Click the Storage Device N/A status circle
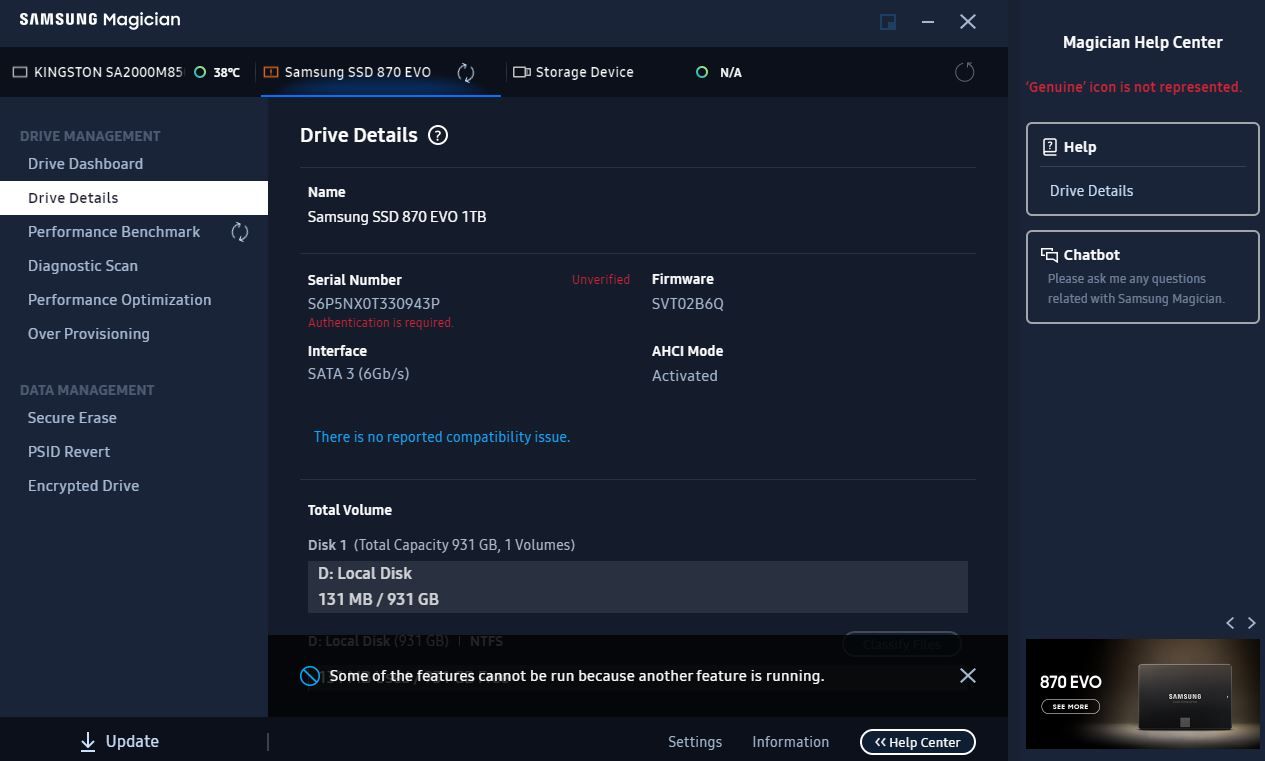 pos(701,72)
